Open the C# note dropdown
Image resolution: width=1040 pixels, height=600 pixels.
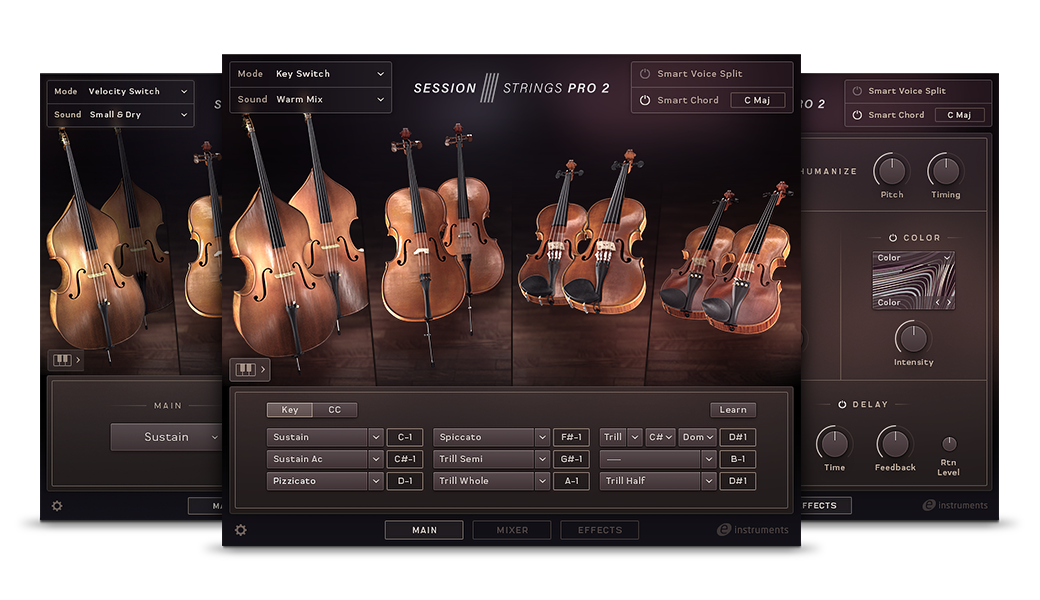[x=661, y=437]
